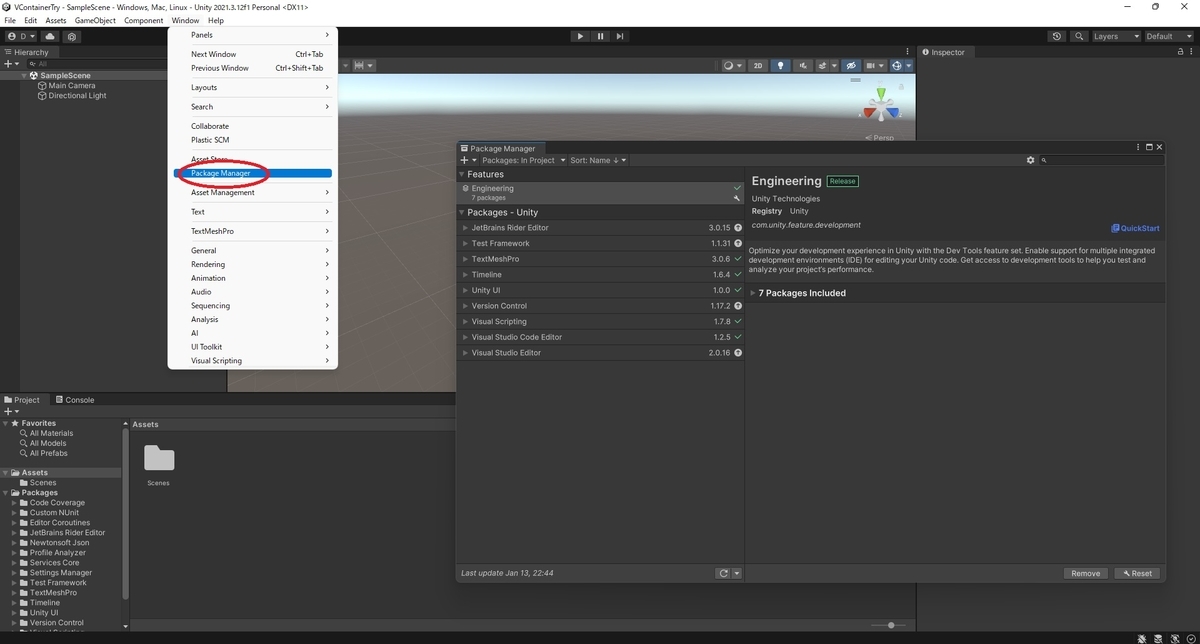This screenshot has width=1200, height=644.
Task: Open the TextMeshPro submenu in Window menu
Action: pos(253,231)
